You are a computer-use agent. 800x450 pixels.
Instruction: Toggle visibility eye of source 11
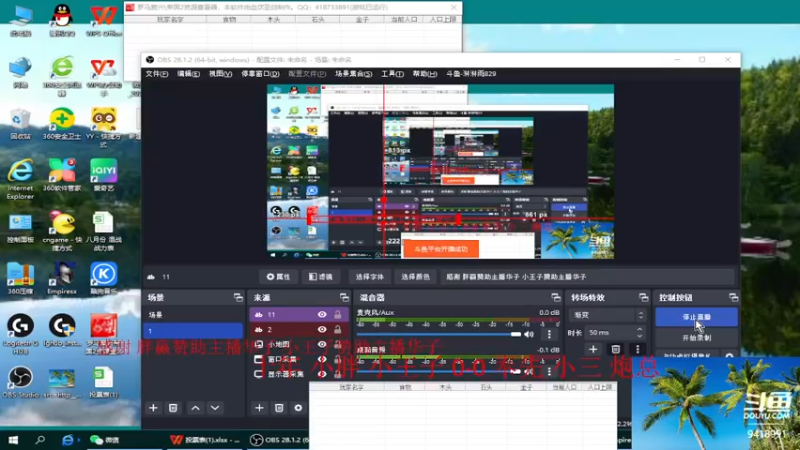[x=322, y=315]
